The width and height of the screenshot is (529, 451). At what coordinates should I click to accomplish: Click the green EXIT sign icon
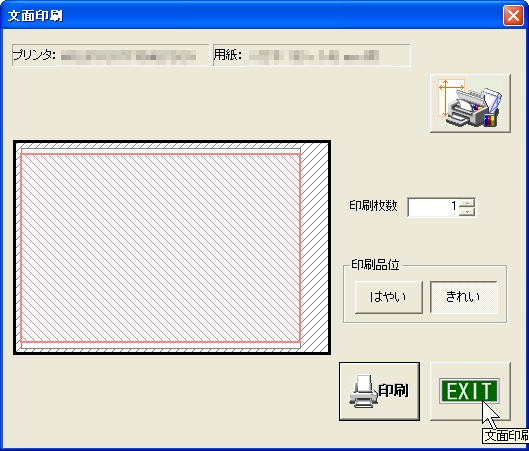click(x=469, y=391)
